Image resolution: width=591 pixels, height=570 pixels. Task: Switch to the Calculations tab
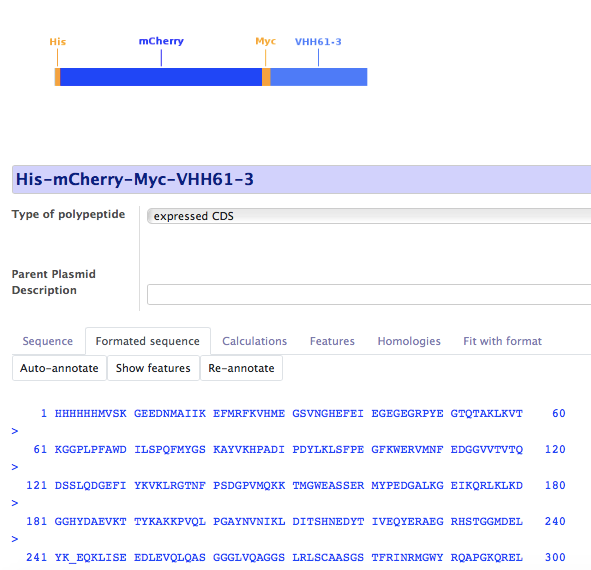pyautogui.click(x=254, y=341)
